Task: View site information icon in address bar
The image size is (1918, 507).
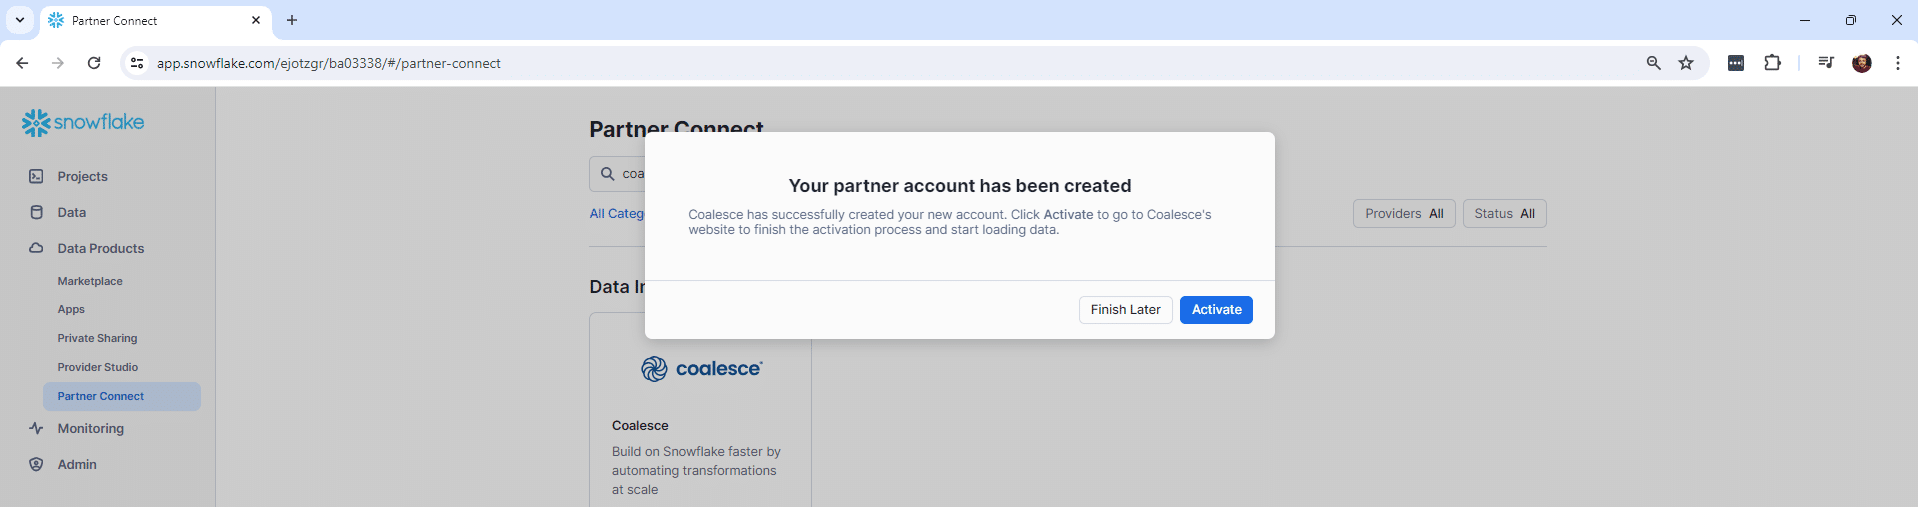Action: 137,63
